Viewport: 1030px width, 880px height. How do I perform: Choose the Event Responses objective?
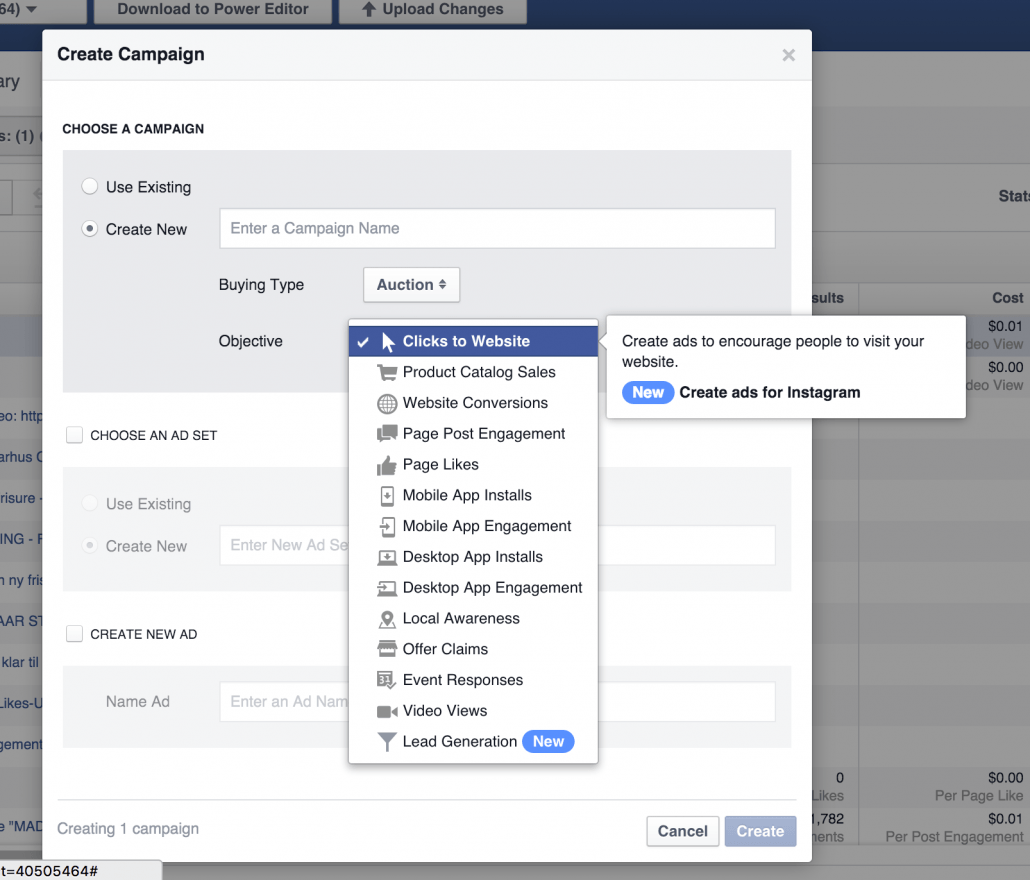point(473,680)
